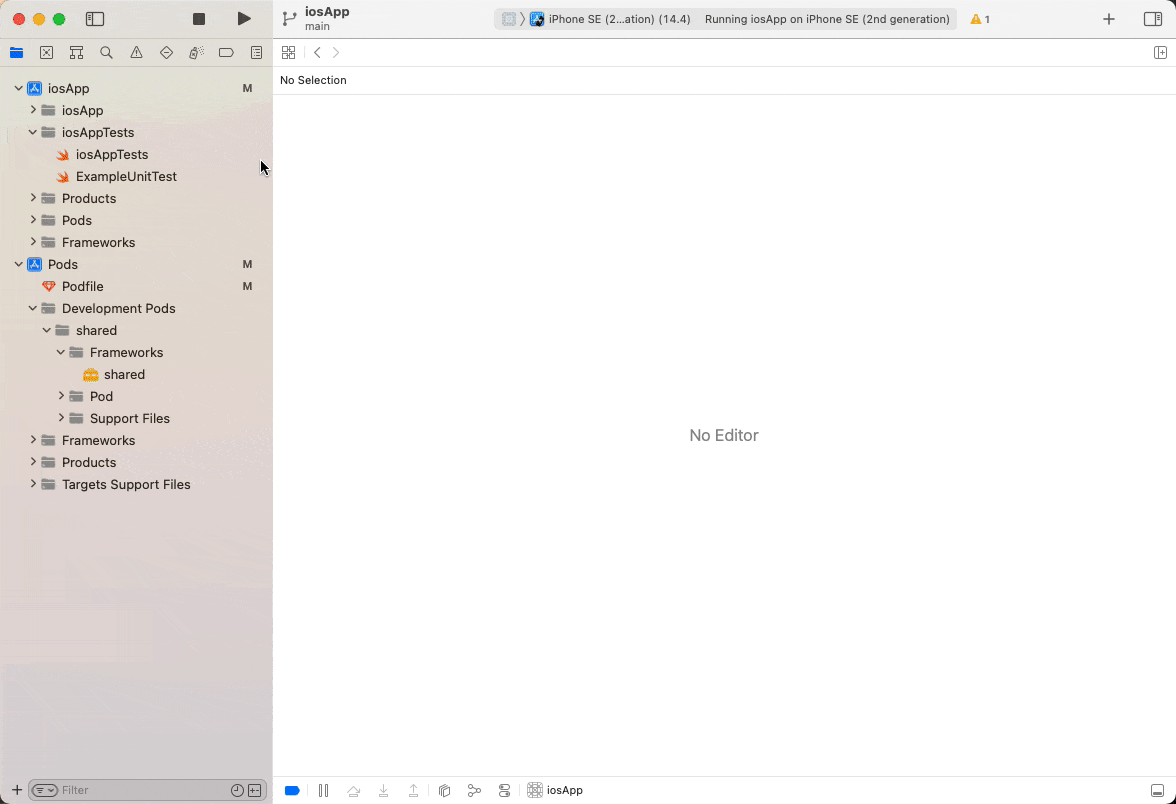Screen dimensions: 1176x804
Task: Collapse the shared pod folder
Action: (46, 330)
